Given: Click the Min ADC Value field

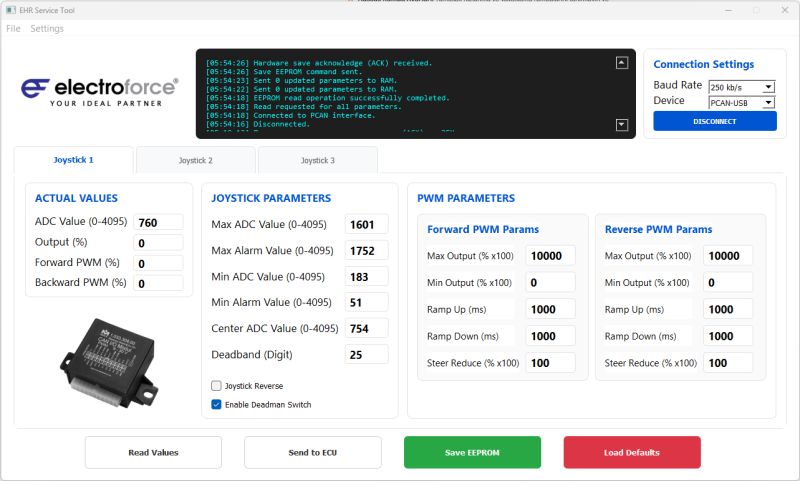Looking at the screenshot, I should tap(366, 276).
